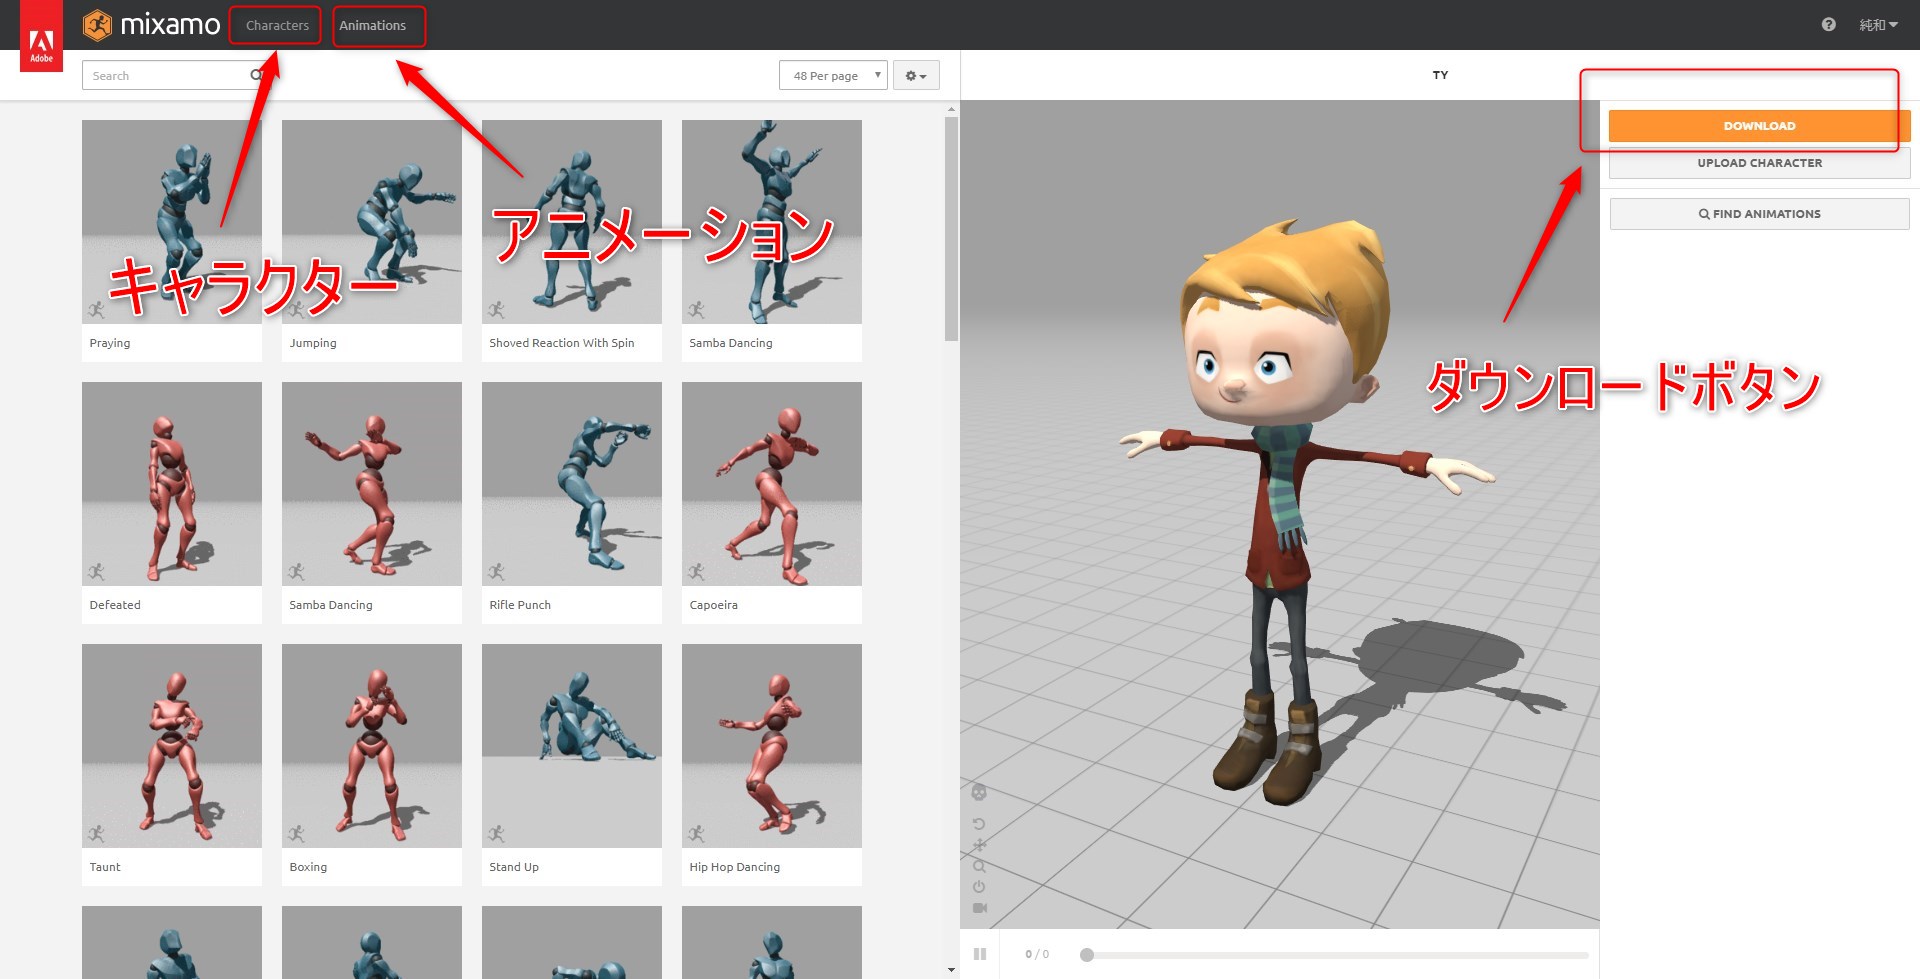This screenshot has height=979, width=1920.
Task: Click the scrollbar down arrow
Action: (x=951, y=970)
